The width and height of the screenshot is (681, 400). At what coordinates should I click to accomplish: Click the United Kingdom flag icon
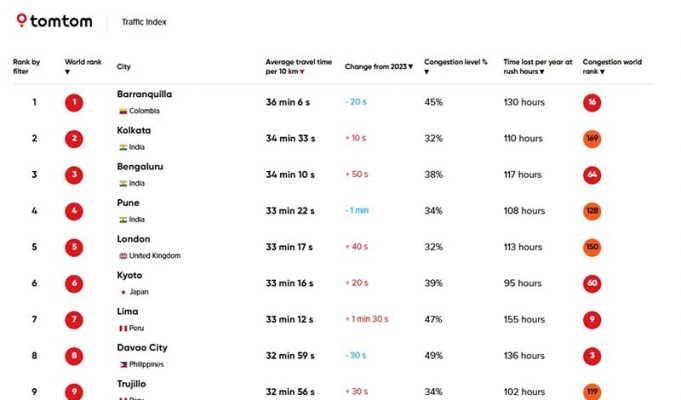point(122,256)
